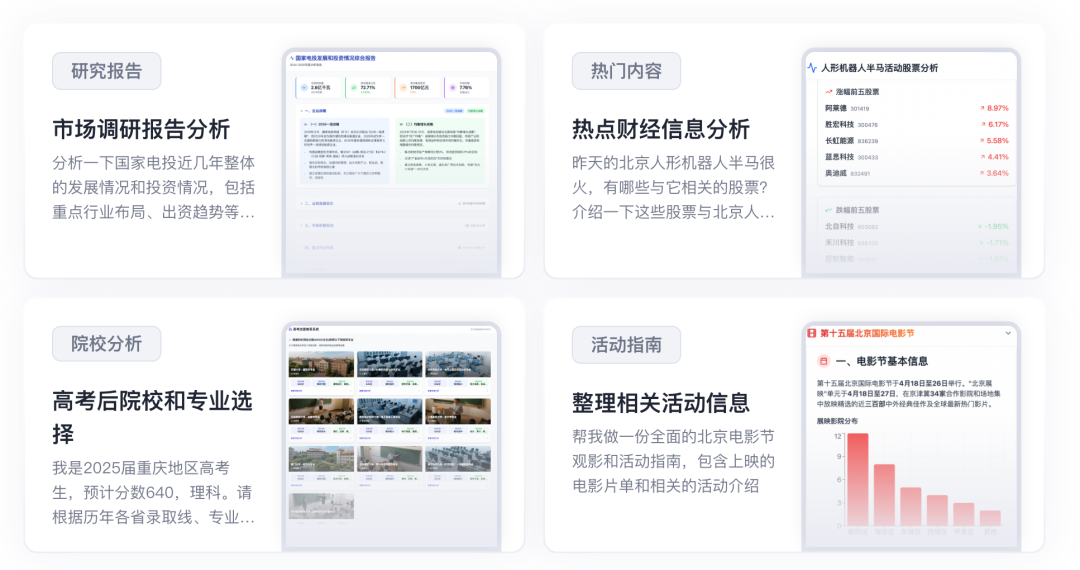Click the purple icon on the 7.76% stat card
1080x570 pixels.
click(453, 87)
